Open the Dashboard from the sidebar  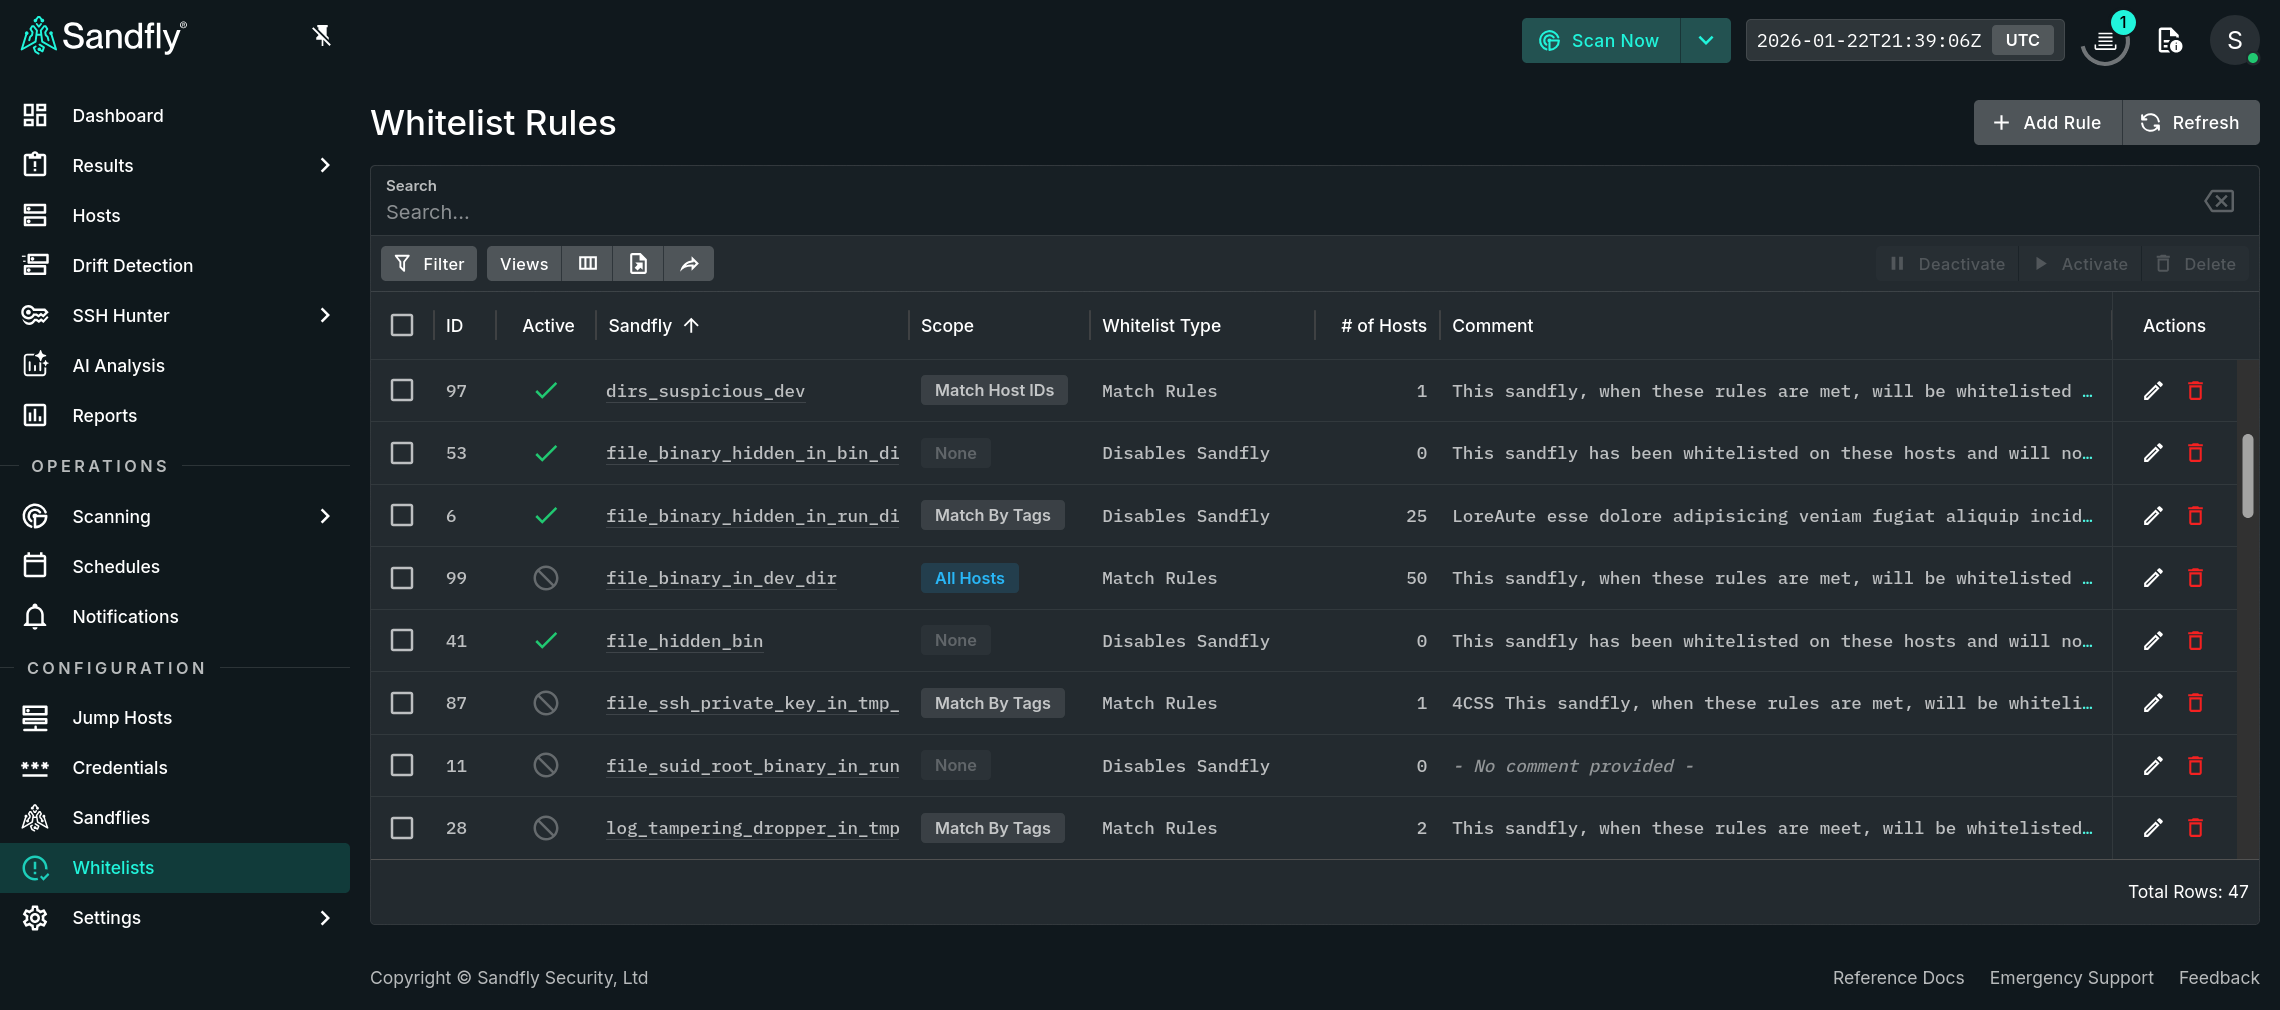click(117, 115)
